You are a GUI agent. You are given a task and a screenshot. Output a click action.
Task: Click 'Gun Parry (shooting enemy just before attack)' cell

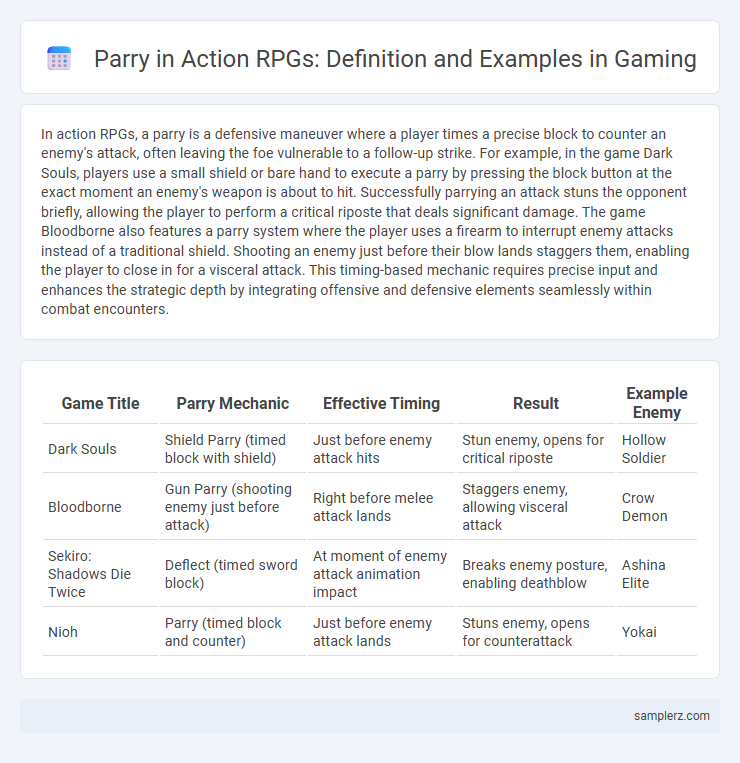click(233, 507)
